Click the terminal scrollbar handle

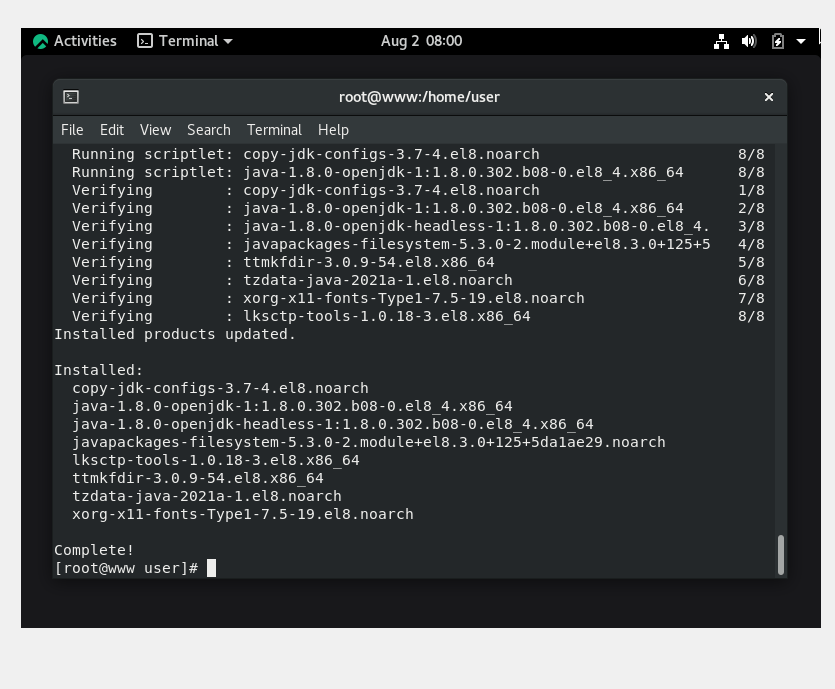click(x=781, y=555)
